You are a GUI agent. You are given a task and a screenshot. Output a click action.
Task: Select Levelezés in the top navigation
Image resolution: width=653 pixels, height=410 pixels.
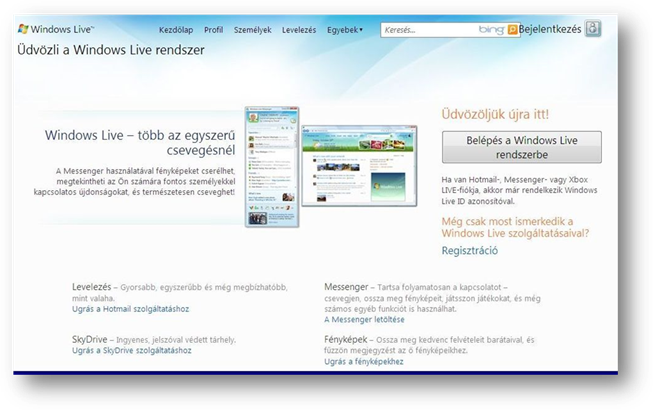pos(299,30)
